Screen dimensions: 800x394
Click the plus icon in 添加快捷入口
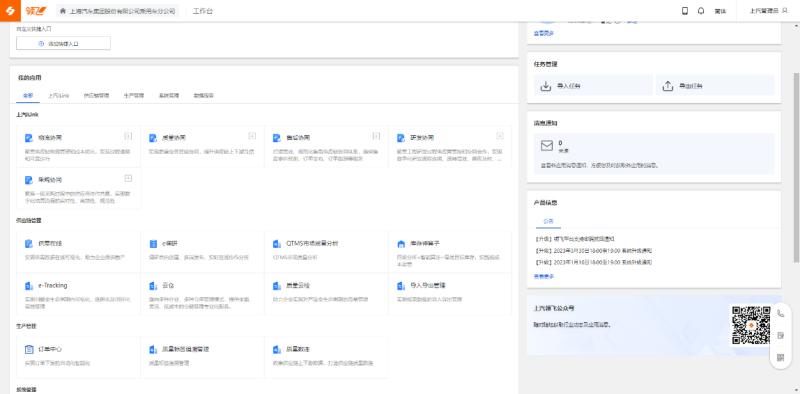pyautogui.click(x=41, y=44)
